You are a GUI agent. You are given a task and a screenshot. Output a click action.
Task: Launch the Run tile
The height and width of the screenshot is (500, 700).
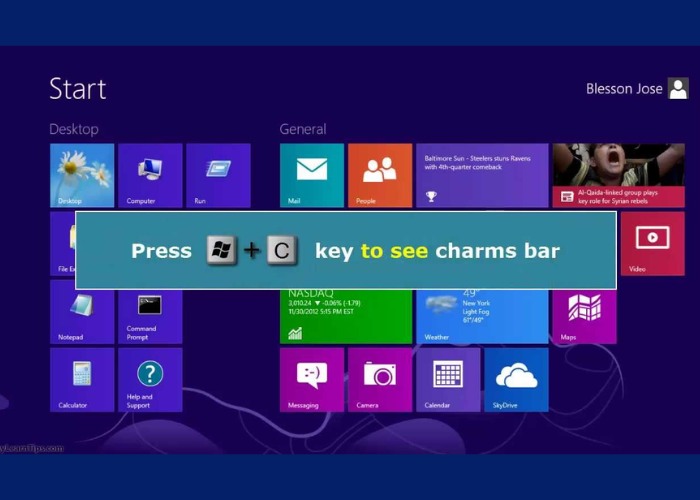pos(218,175)
